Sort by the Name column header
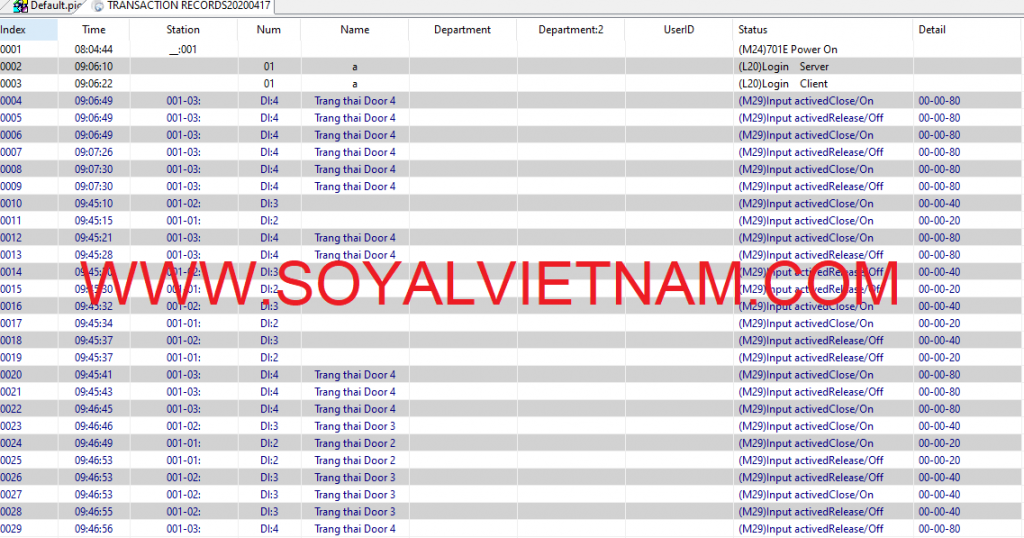 click(354, 30)
